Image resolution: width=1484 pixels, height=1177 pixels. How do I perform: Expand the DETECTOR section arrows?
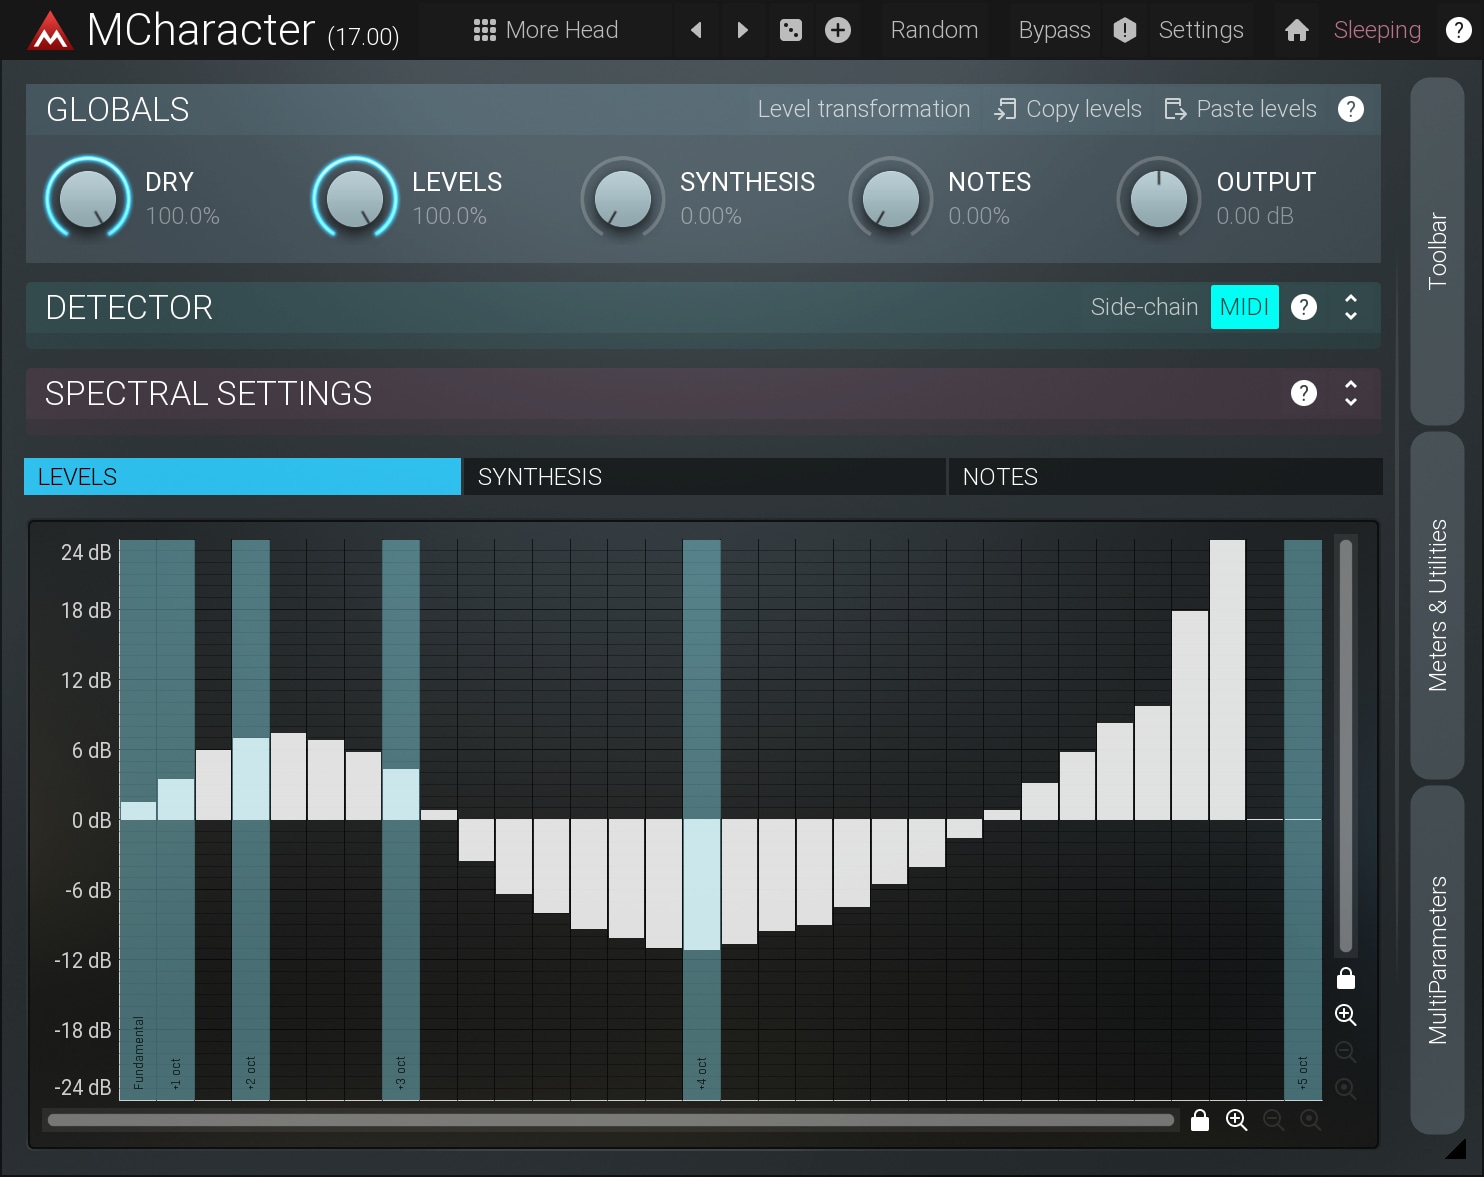1350,307
